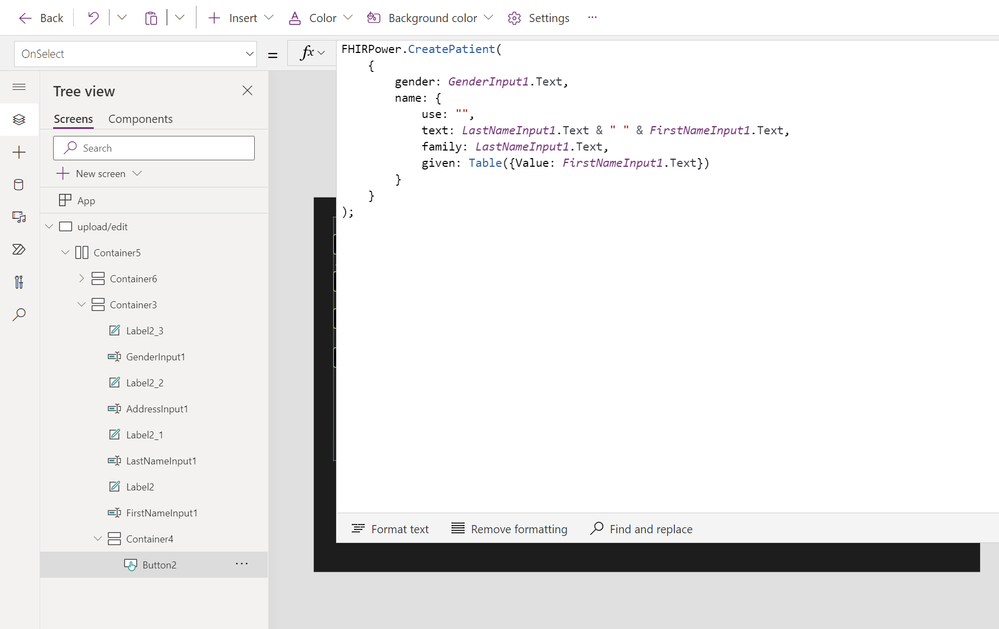Click New screen button
999x629 pixels.
point(99,173)
